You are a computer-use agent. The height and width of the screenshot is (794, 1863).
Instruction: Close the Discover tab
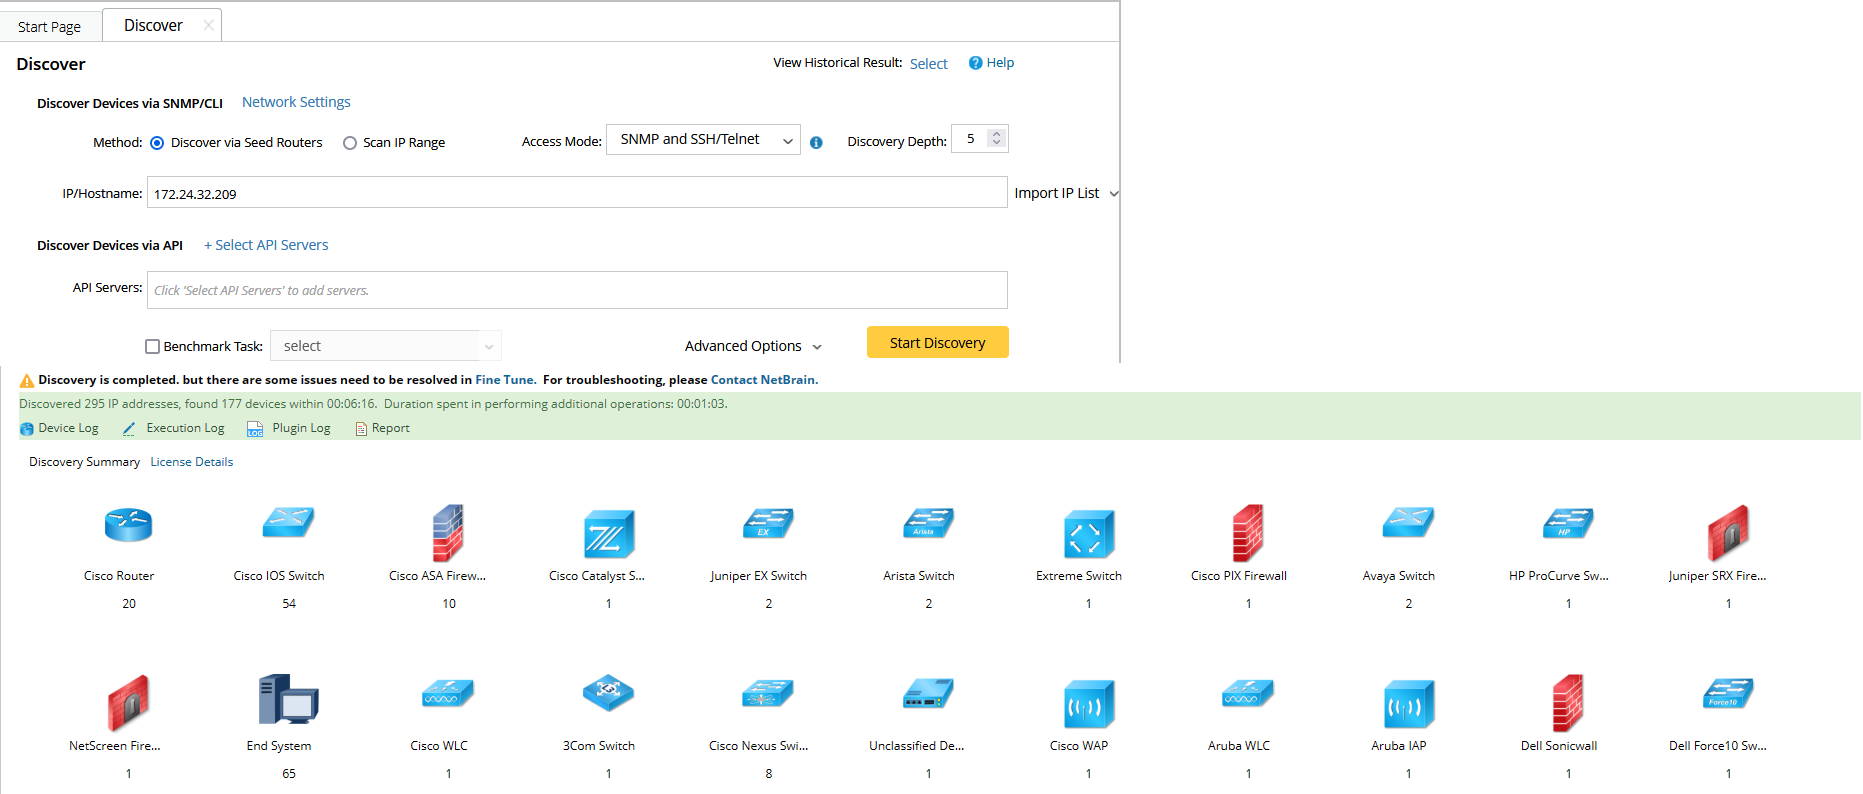[208, 25]
